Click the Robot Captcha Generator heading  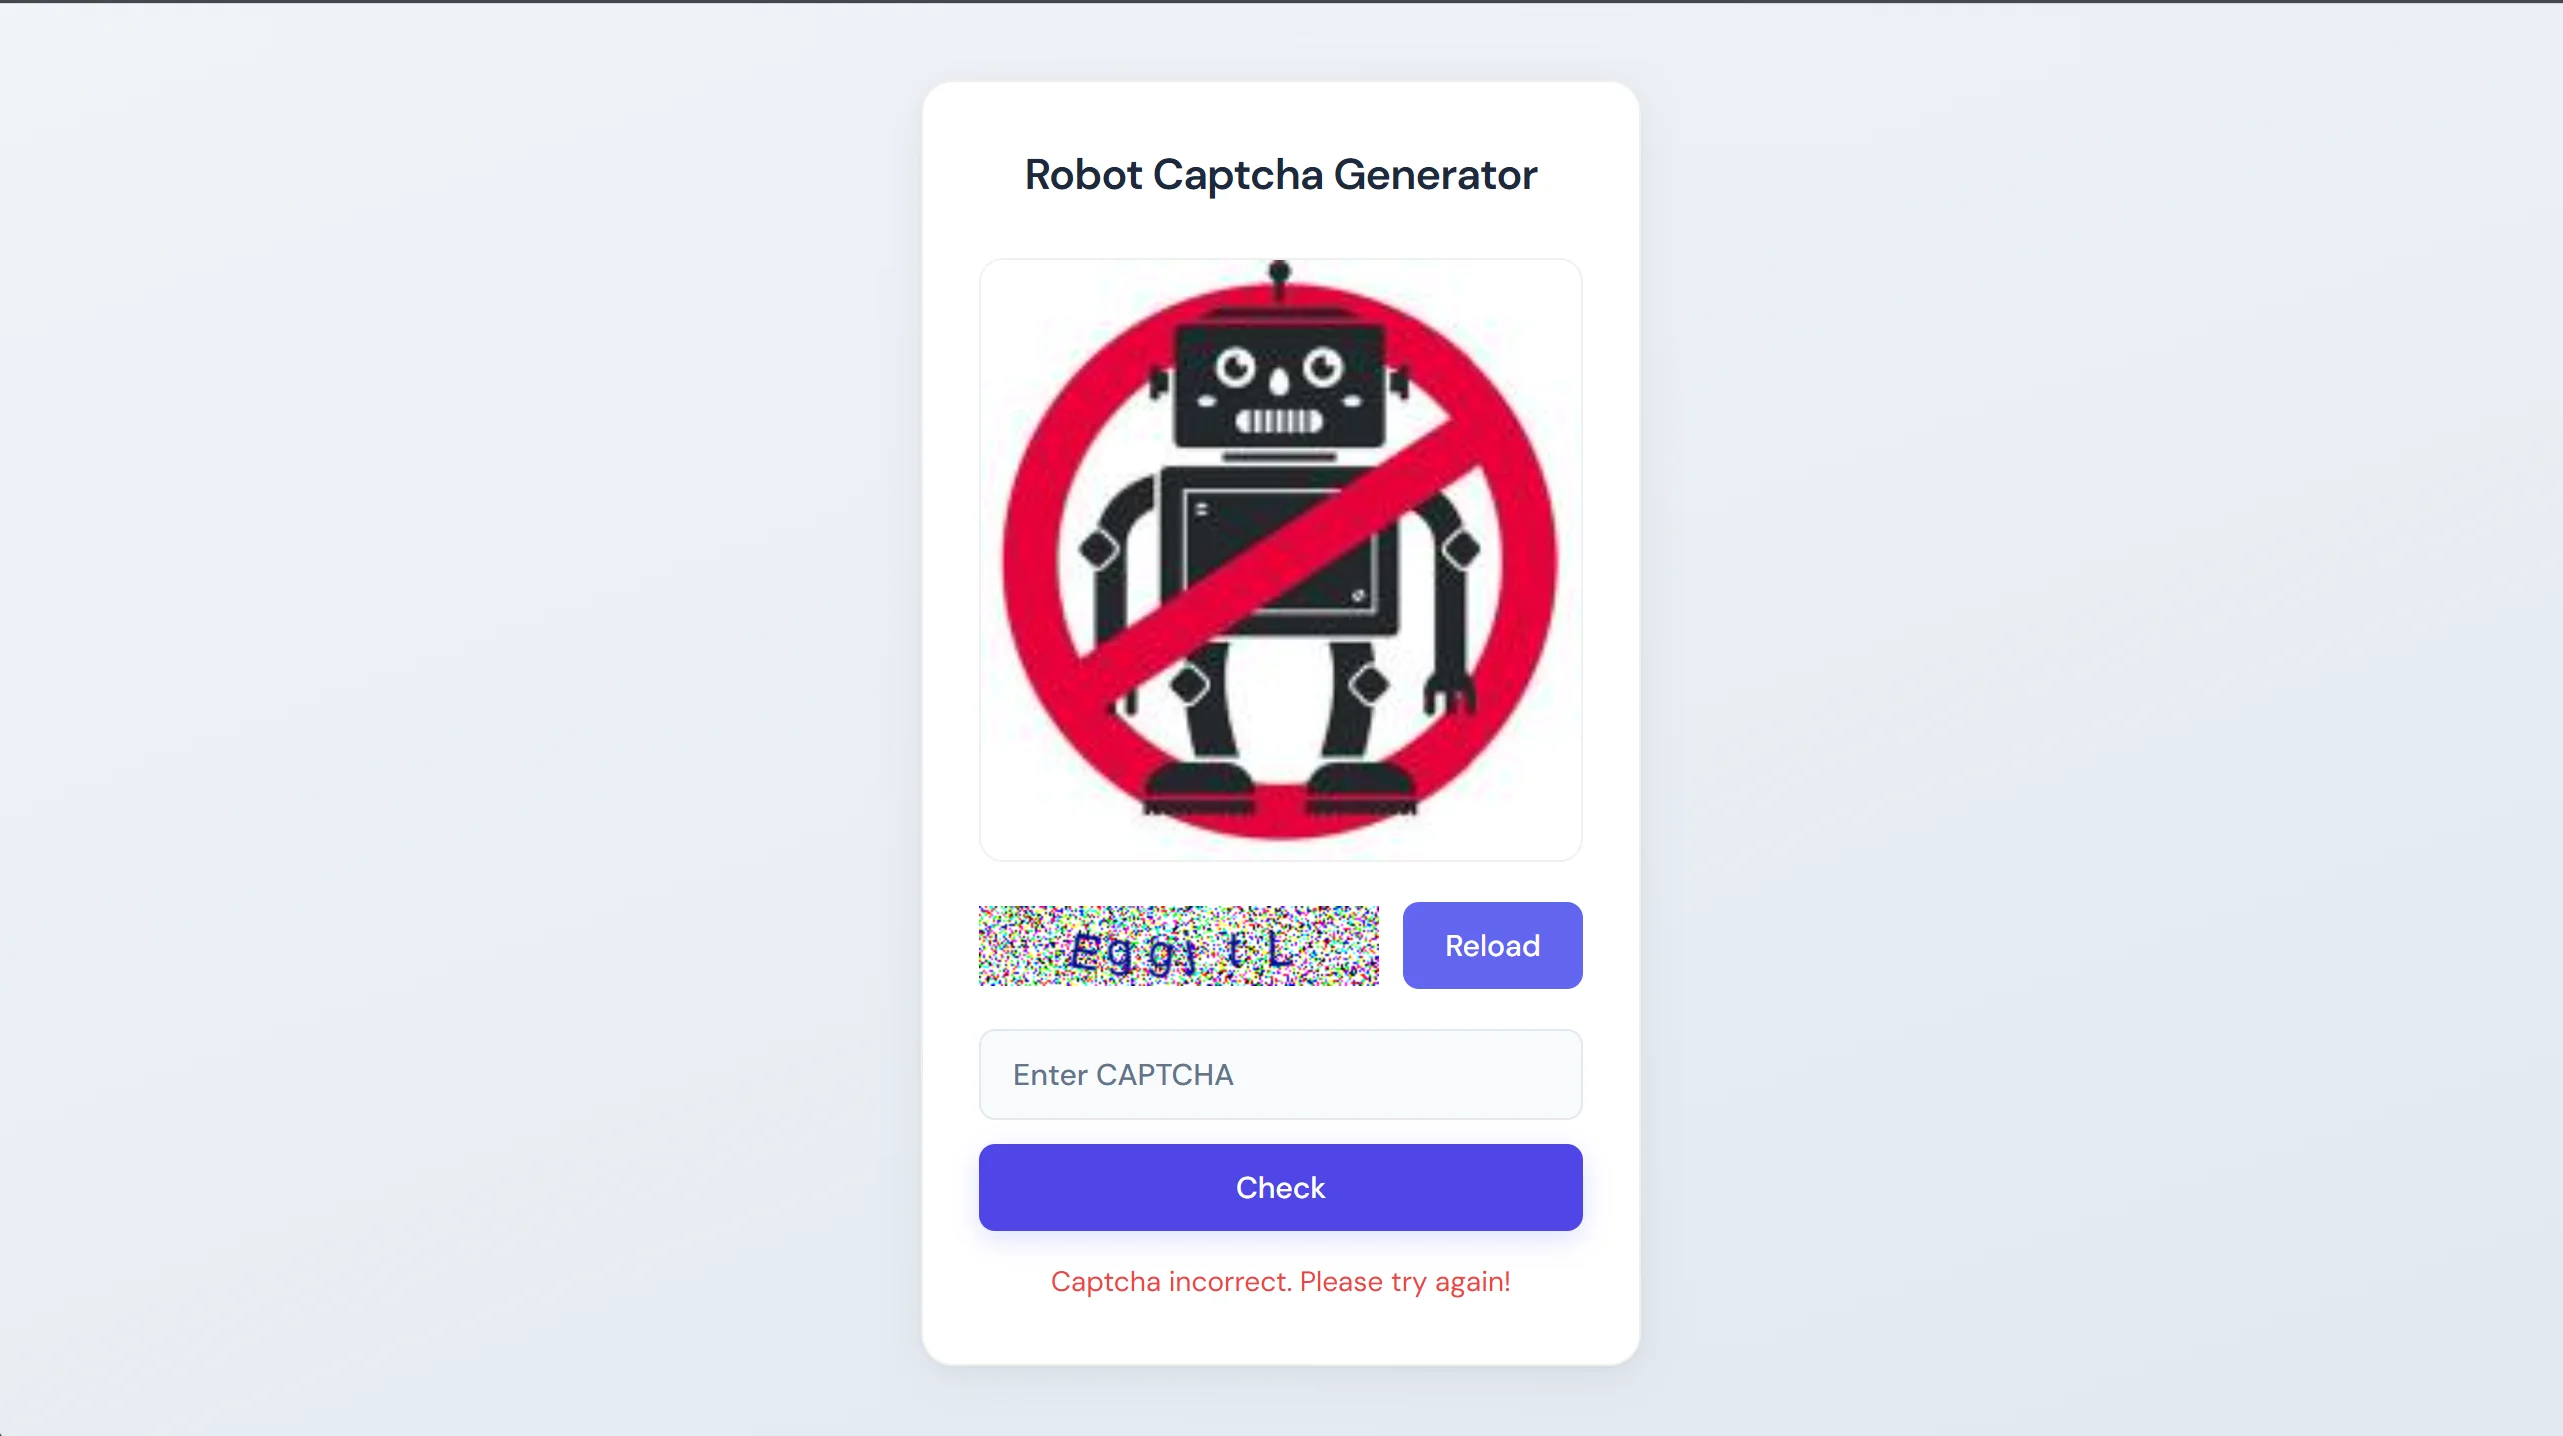[x=1280, y=175]
